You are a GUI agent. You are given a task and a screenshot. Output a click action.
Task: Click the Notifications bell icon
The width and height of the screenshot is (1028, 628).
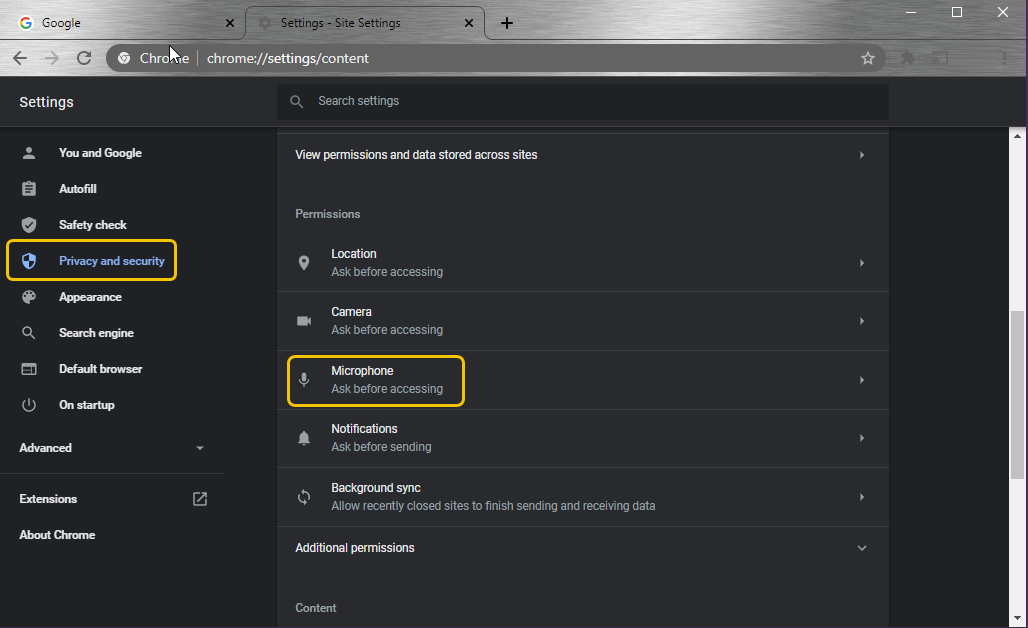[x=304, y=438]
